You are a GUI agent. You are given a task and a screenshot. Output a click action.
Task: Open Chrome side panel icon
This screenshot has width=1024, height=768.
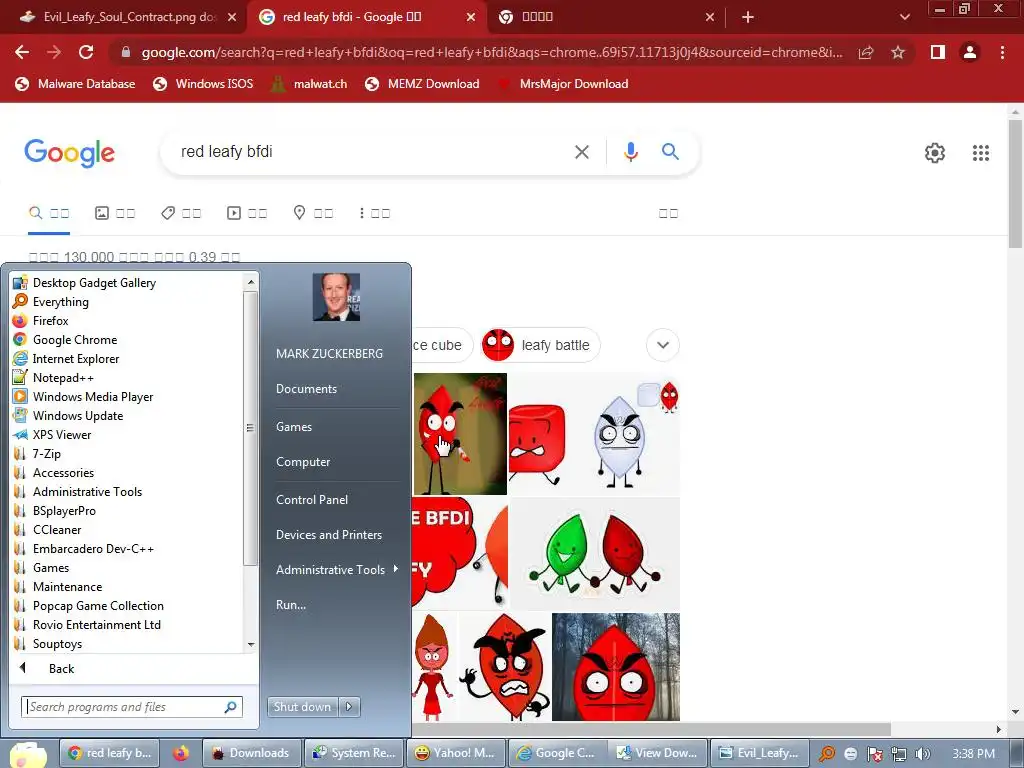coord(938,52)
